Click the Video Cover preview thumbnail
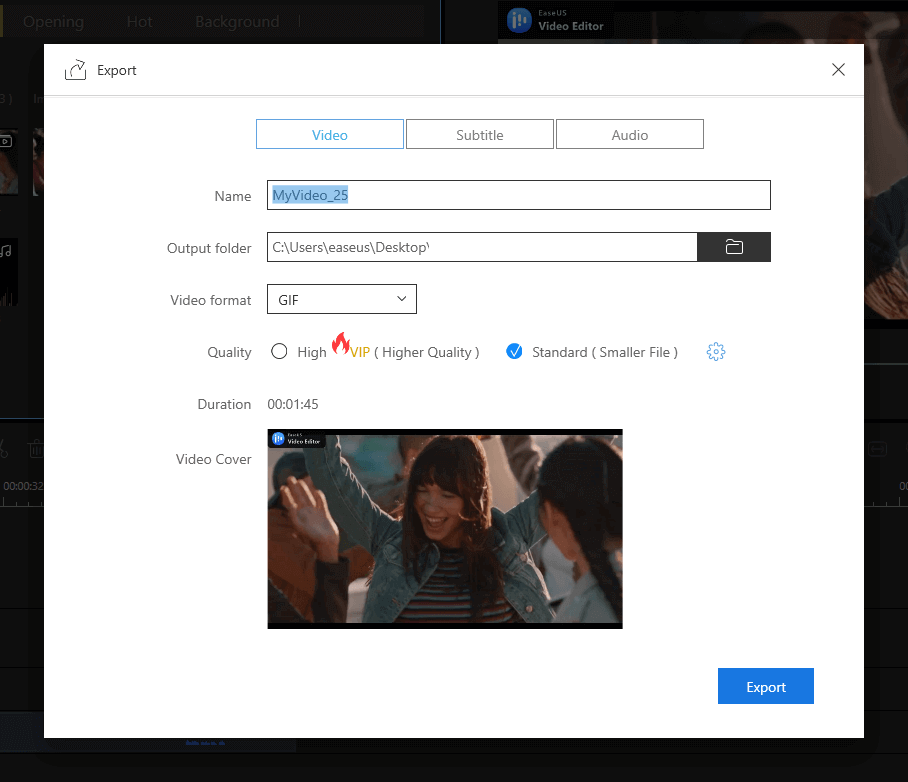This screenshot has width=908, height=782. pyautogui.click(x=445, y=529)
